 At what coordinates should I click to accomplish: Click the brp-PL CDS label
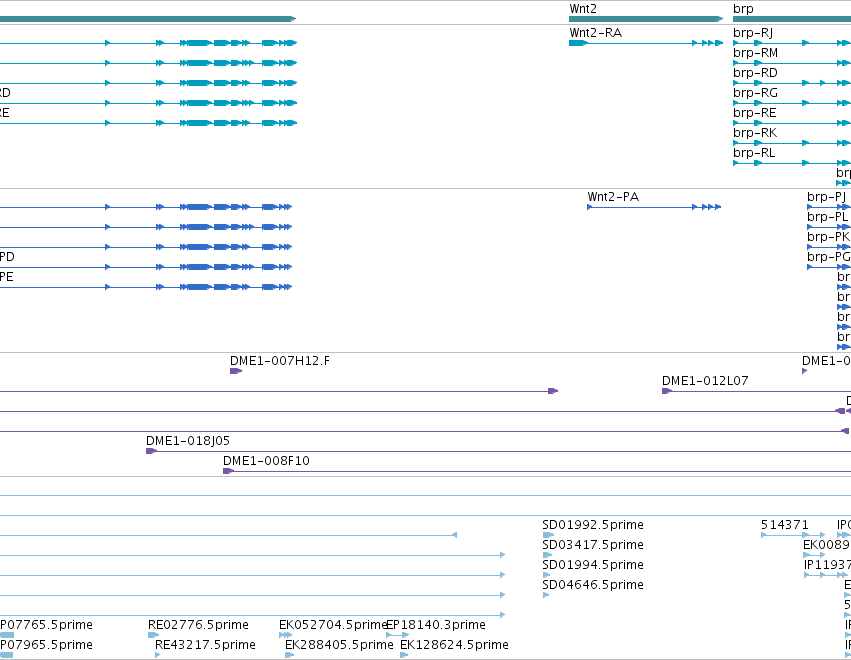tap(827, 217)
